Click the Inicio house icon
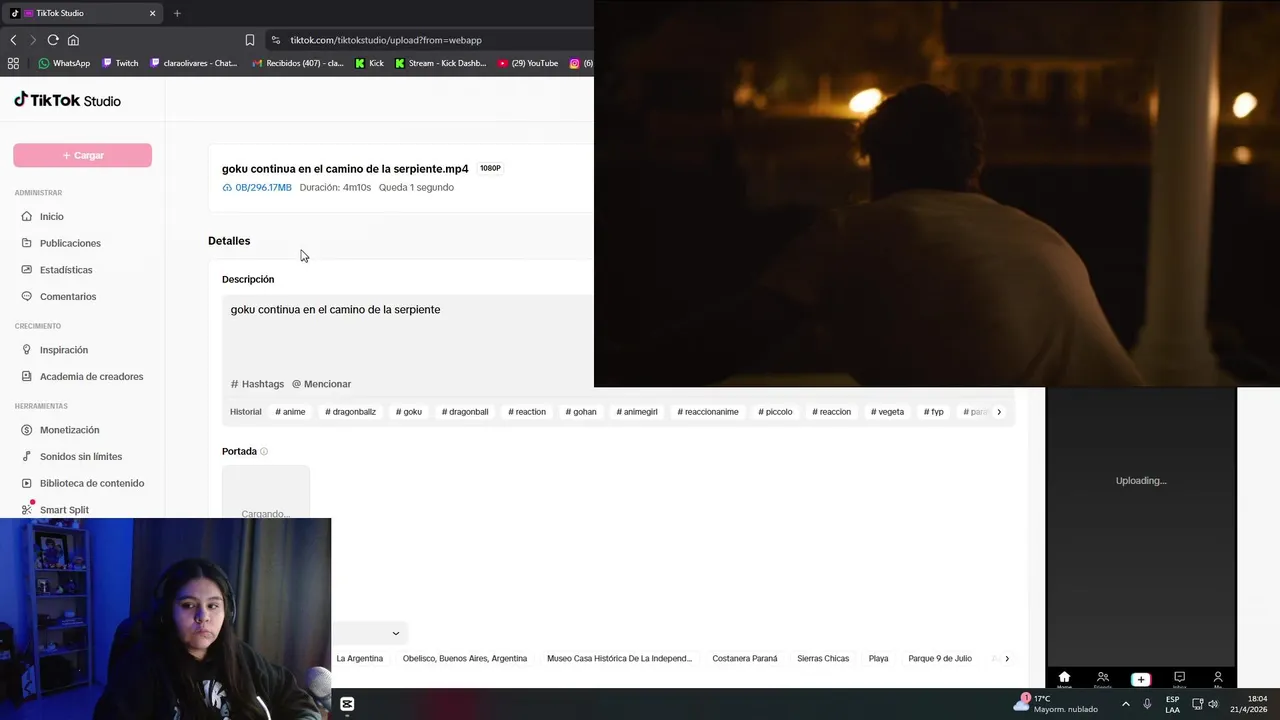 pyautogui.click(x=27, y=216)
